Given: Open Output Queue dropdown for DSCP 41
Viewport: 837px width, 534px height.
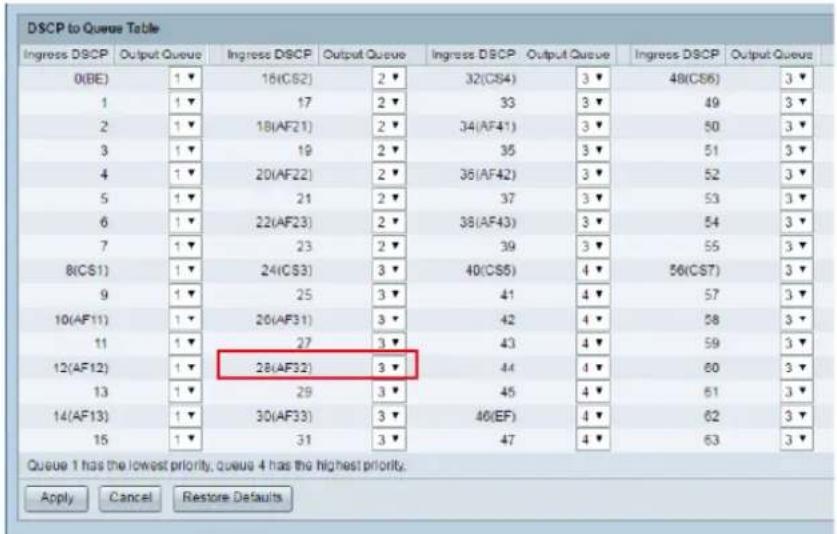Looking at the screenshot, I should (x=593, y=294).
